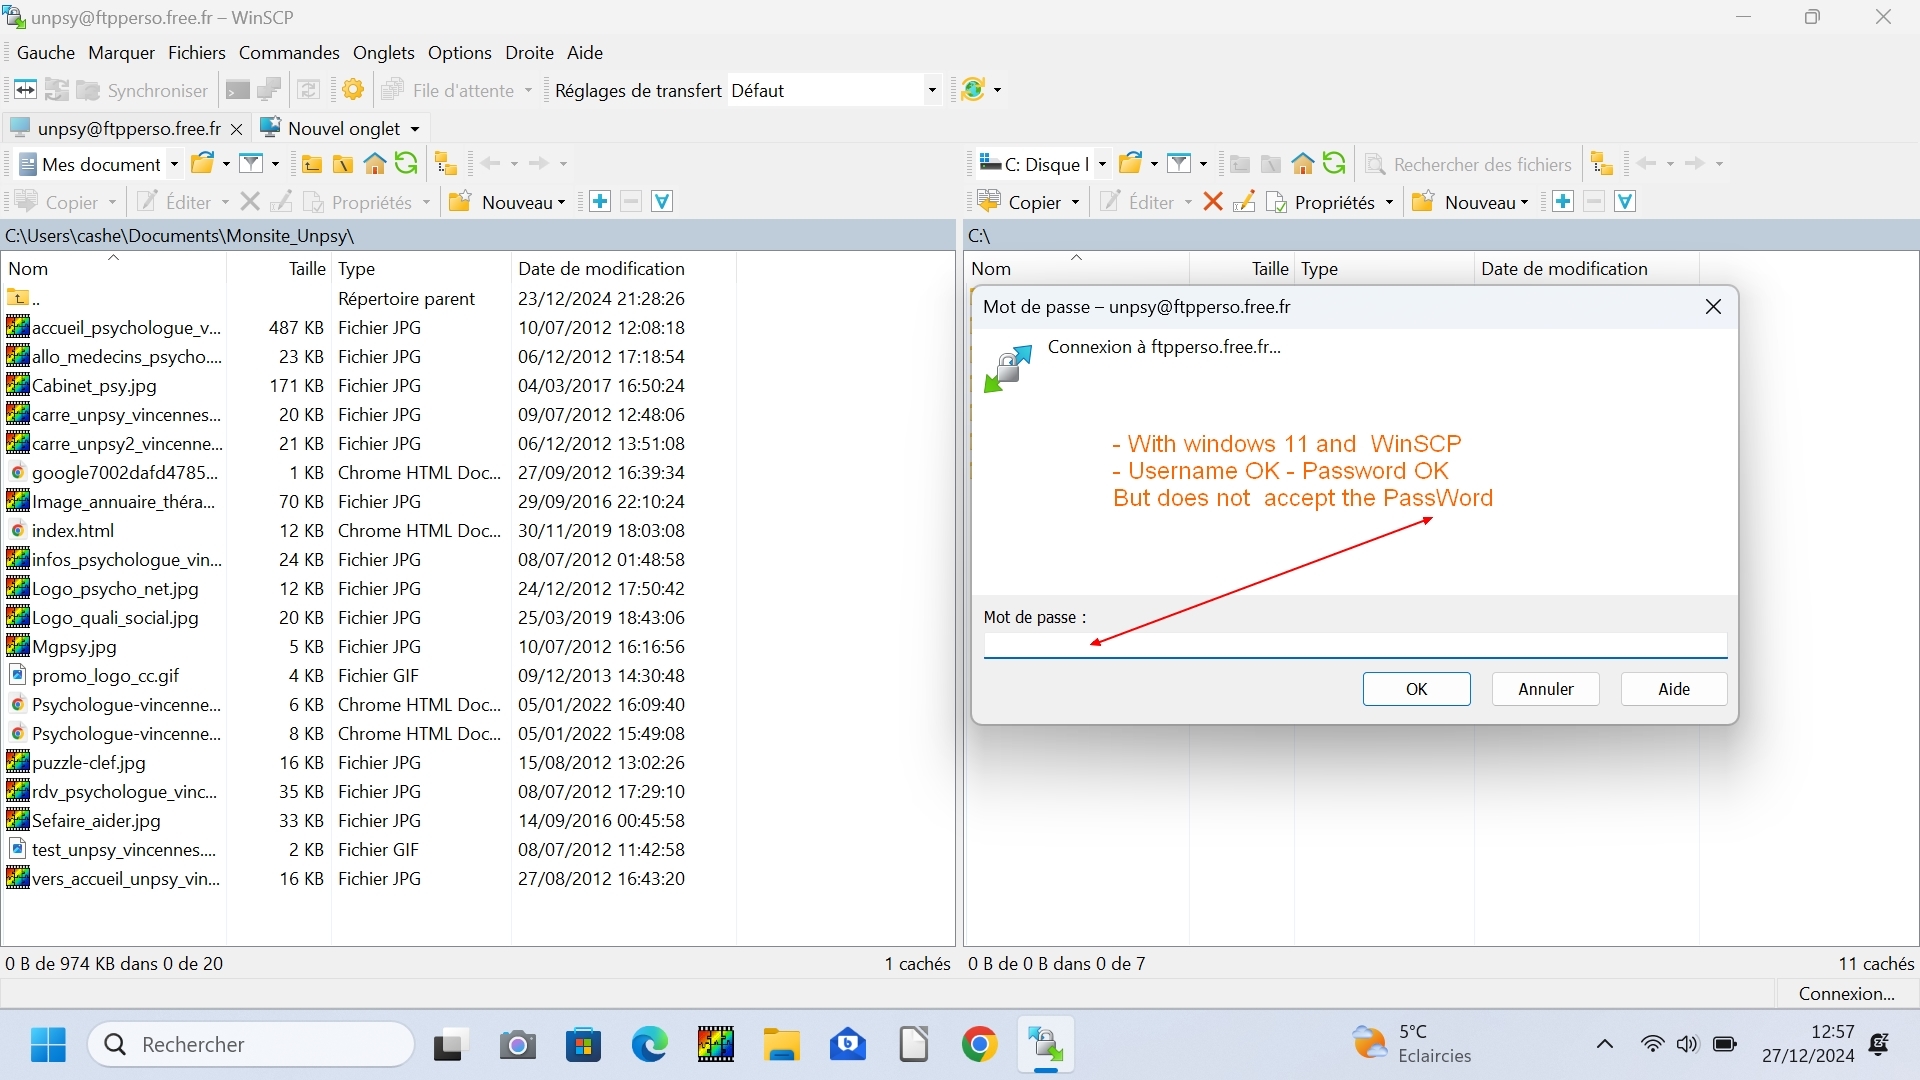The width and height of the screenshot is (1920, 1080).
Task: Click the WinSCP icon in the taskbar
Action: pyautogui.click(x=1046, y=1044)
